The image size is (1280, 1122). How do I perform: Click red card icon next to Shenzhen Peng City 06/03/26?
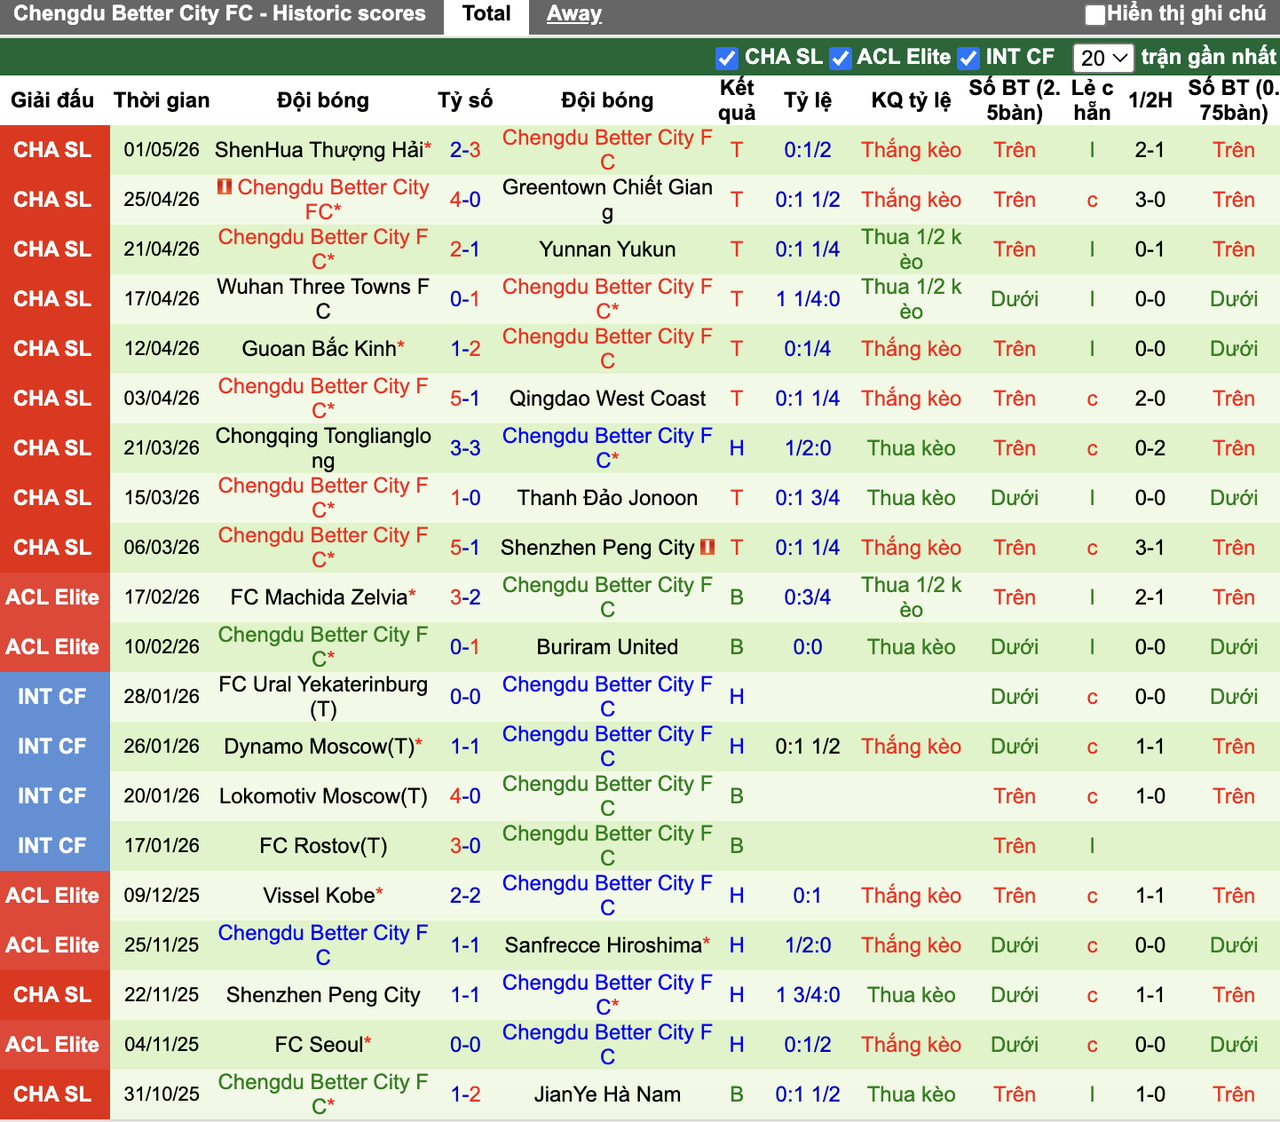(707, 547)
